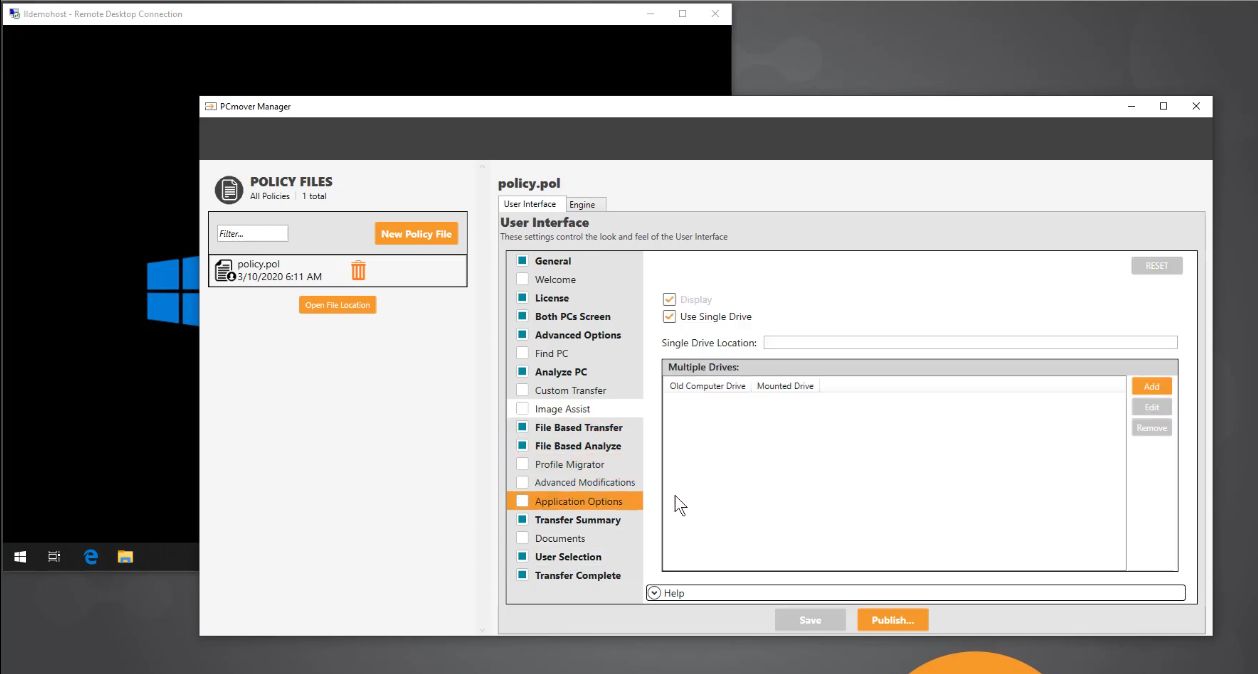
Task: Open the Windows Start menu
Action: [x=20, y=557]
